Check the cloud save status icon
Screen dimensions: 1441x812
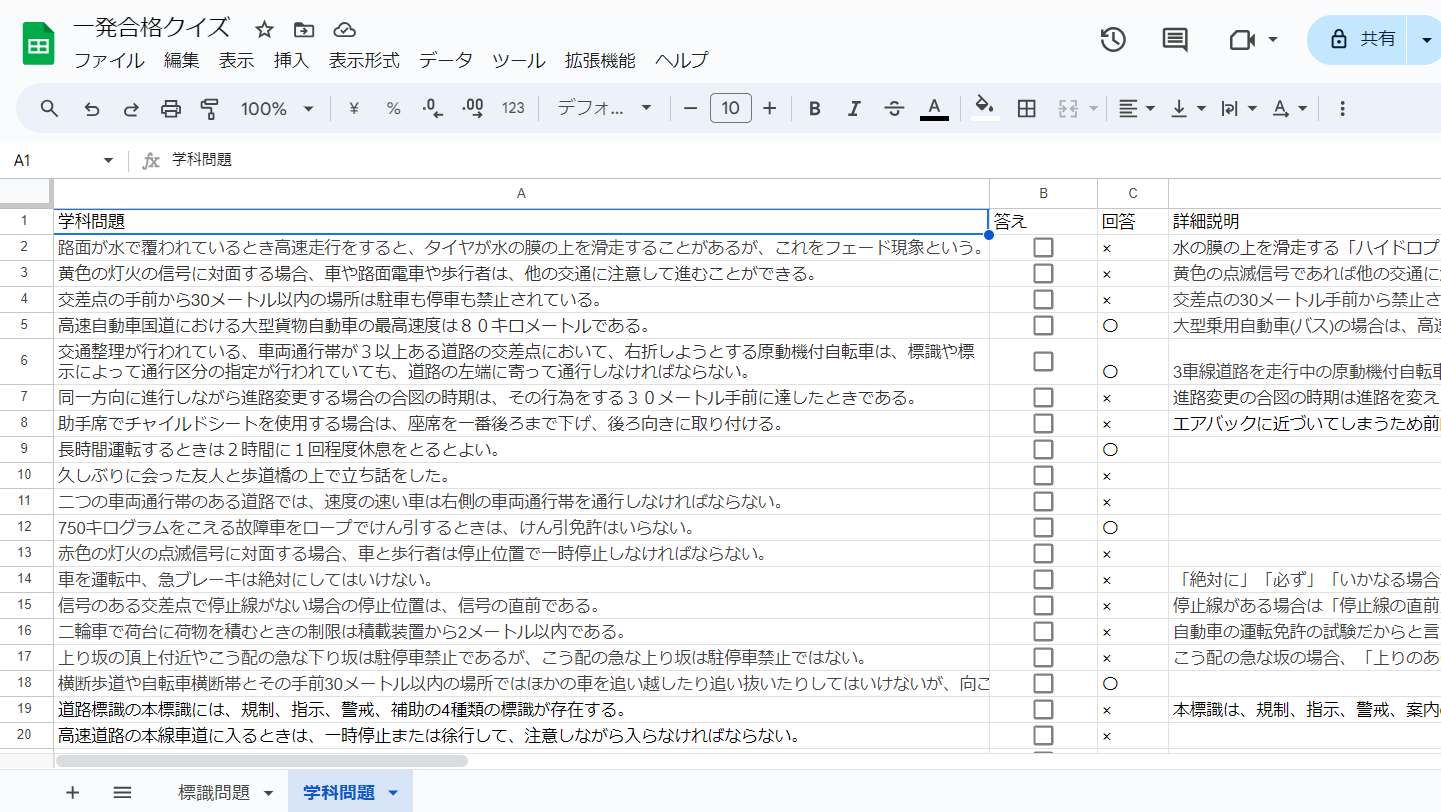click(x=344, y=30)
